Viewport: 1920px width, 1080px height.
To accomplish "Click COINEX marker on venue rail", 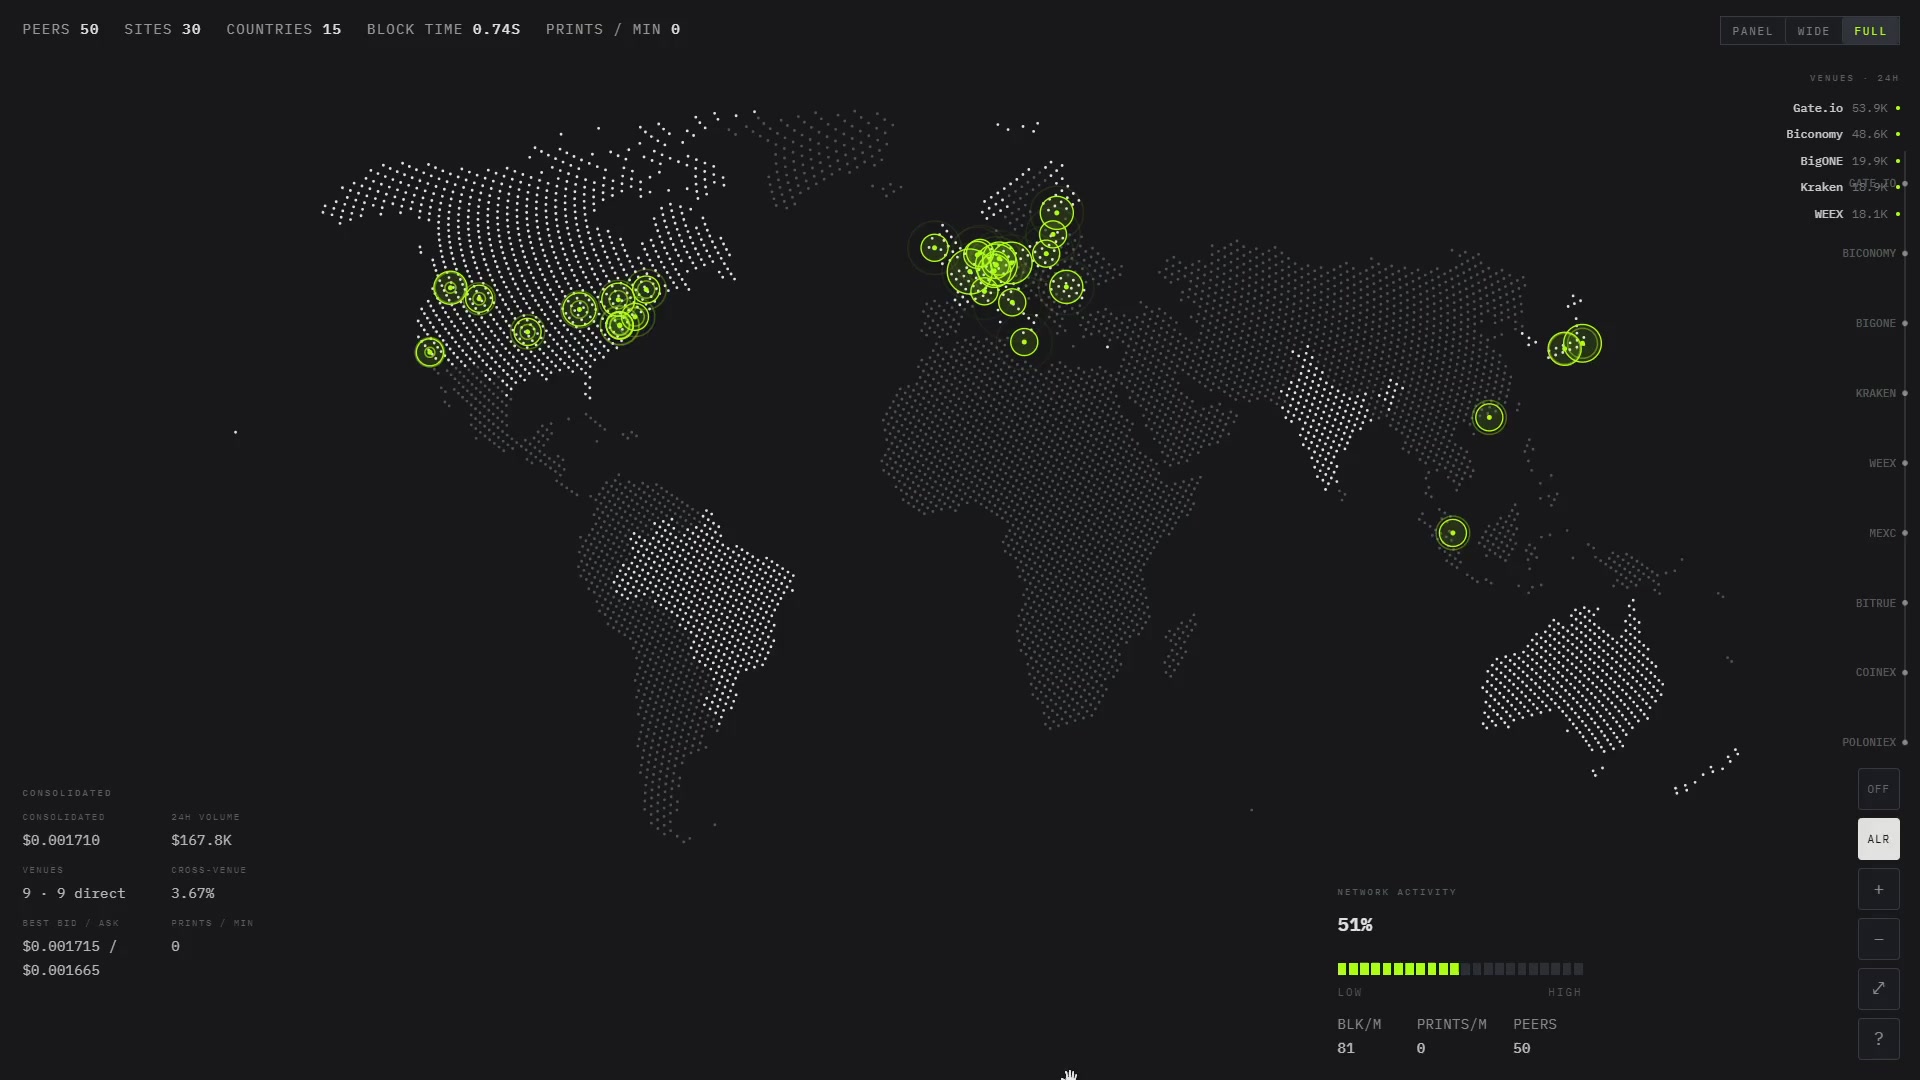I will [x=1904, y=673].
